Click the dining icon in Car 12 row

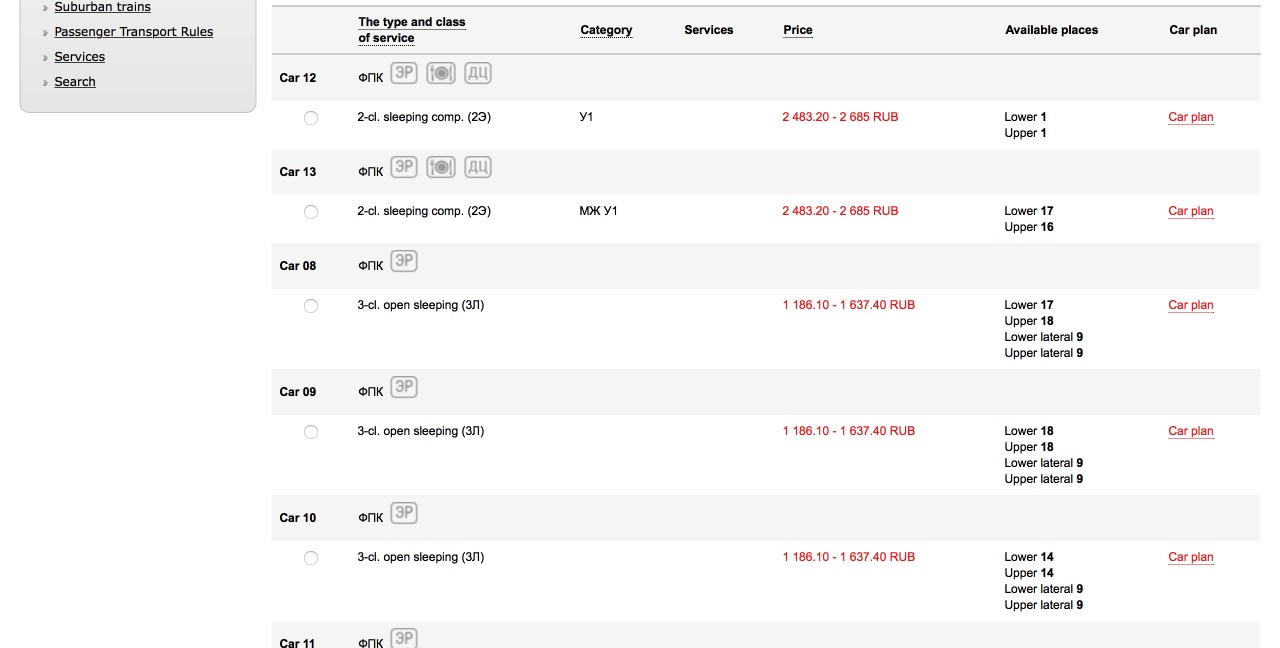coord(440,73)
